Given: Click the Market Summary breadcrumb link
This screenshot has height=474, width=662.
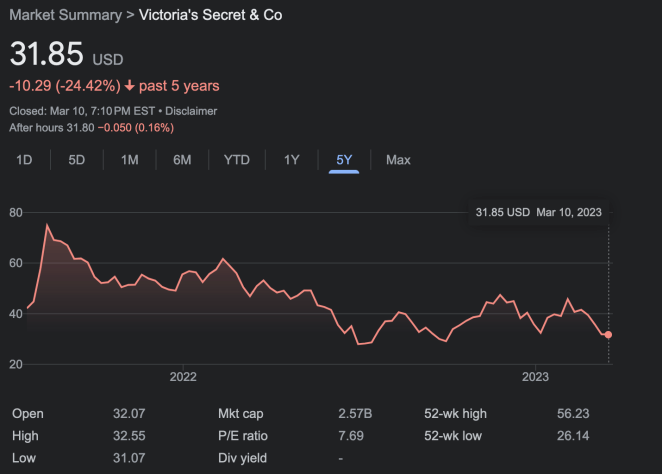Looking at the screenshot, I should click(x=66, y=16).
